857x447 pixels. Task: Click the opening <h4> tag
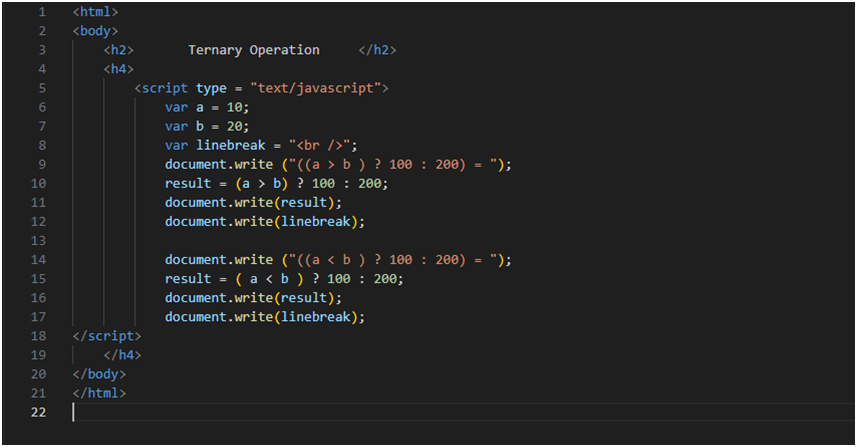(119, 69)
